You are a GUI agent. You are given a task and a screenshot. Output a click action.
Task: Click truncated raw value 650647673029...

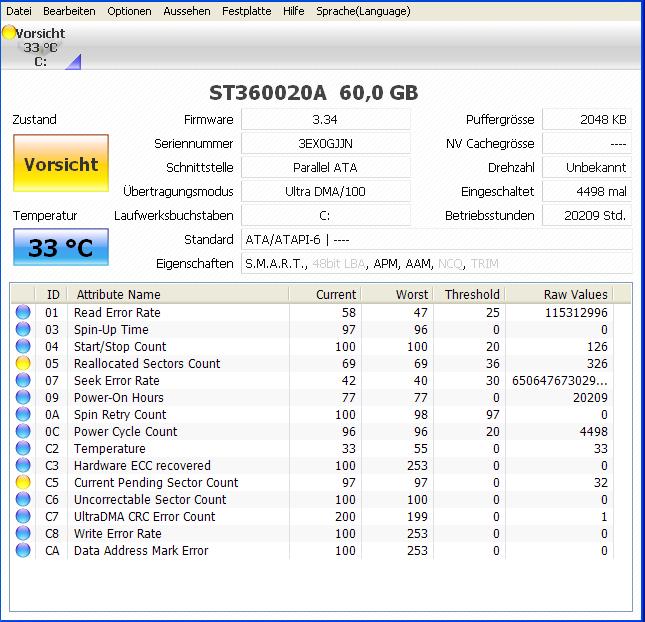pos(559,380)
